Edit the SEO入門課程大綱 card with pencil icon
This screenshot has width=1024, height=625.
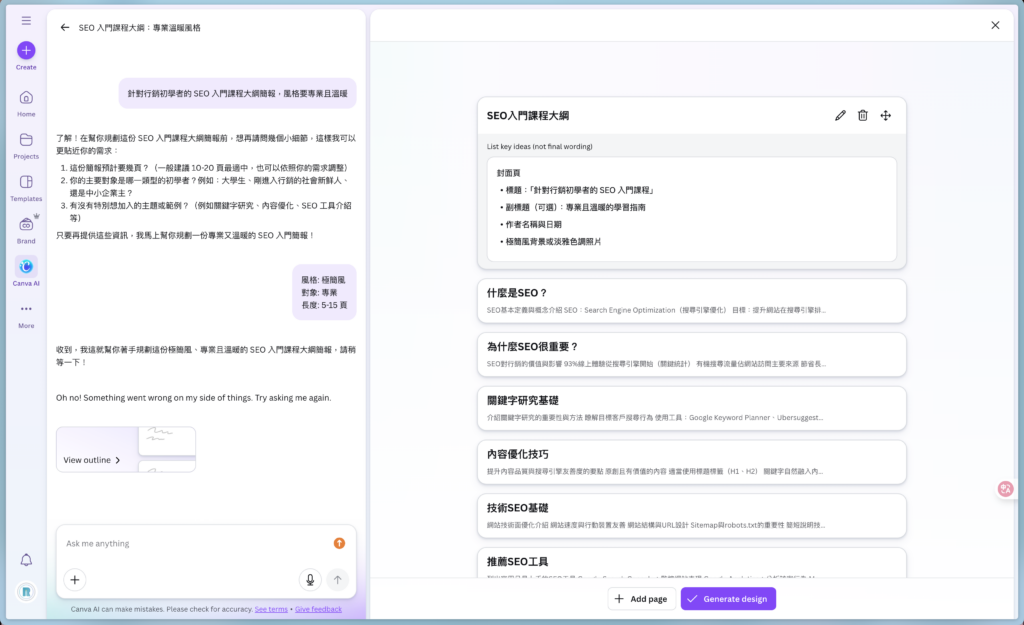click(x=840, y=116)
